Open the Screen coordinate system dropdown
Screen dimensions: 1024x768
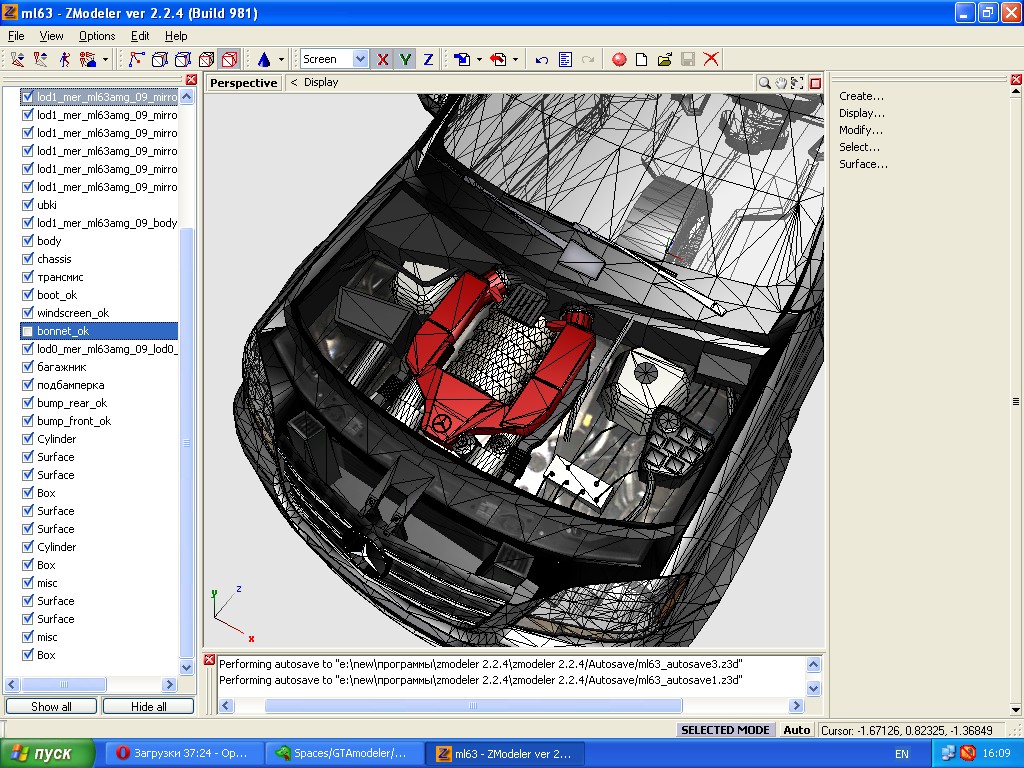360,60
